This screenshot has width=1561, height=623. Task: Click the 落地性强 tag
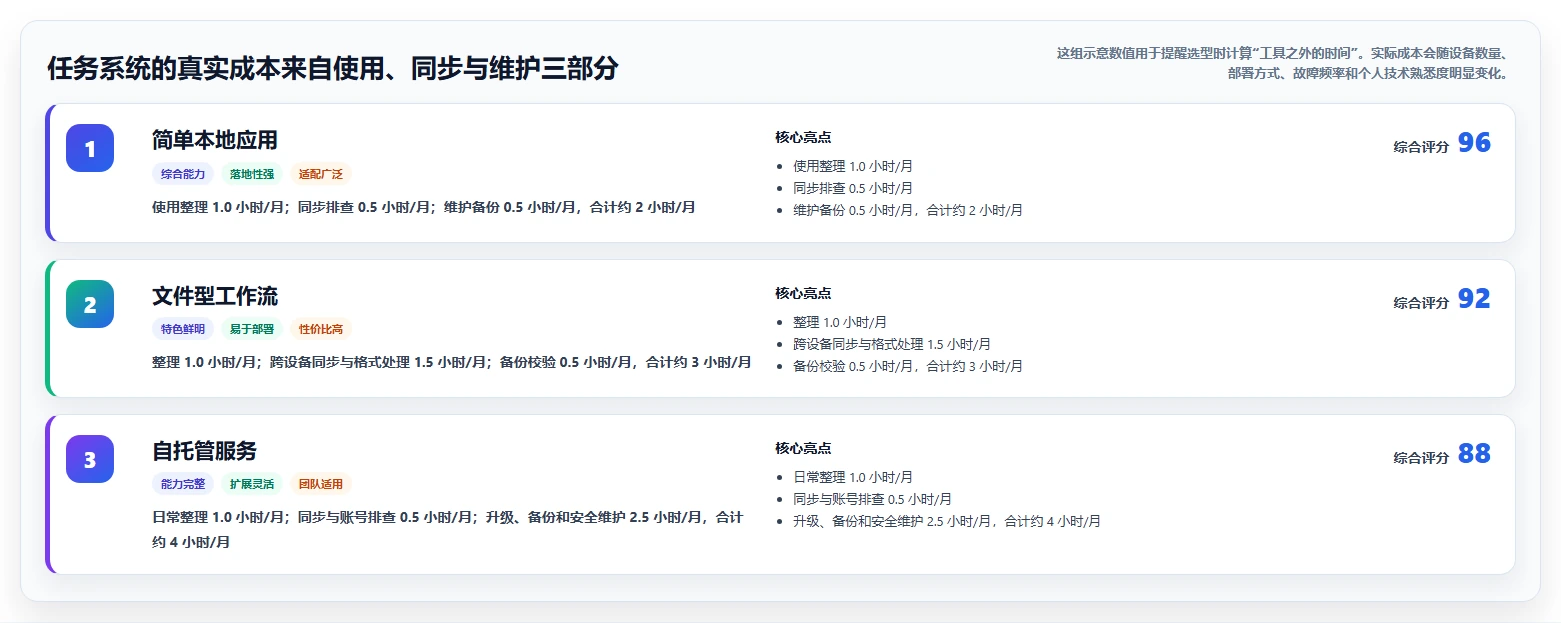252,174
